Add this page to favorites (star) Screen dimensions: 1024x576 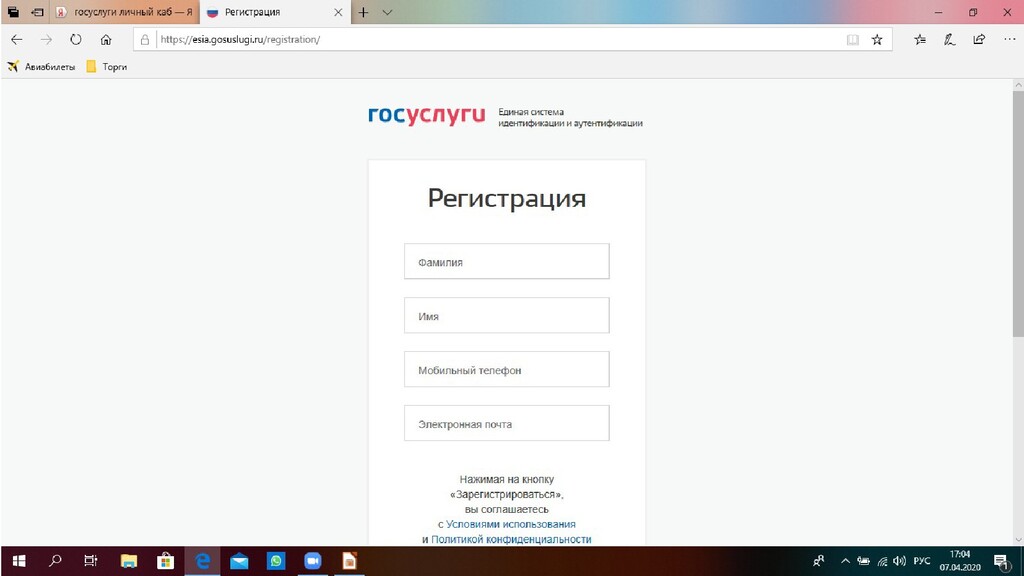click(x=877, y=40)
